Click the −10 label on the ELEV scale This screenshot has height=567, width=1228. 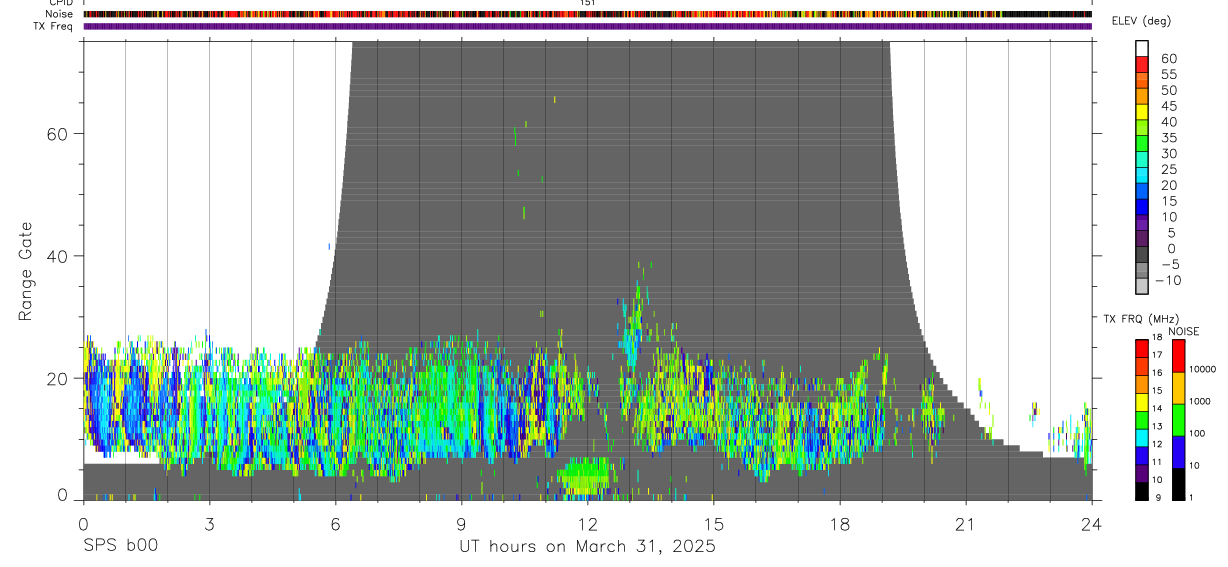[1168, 280]
